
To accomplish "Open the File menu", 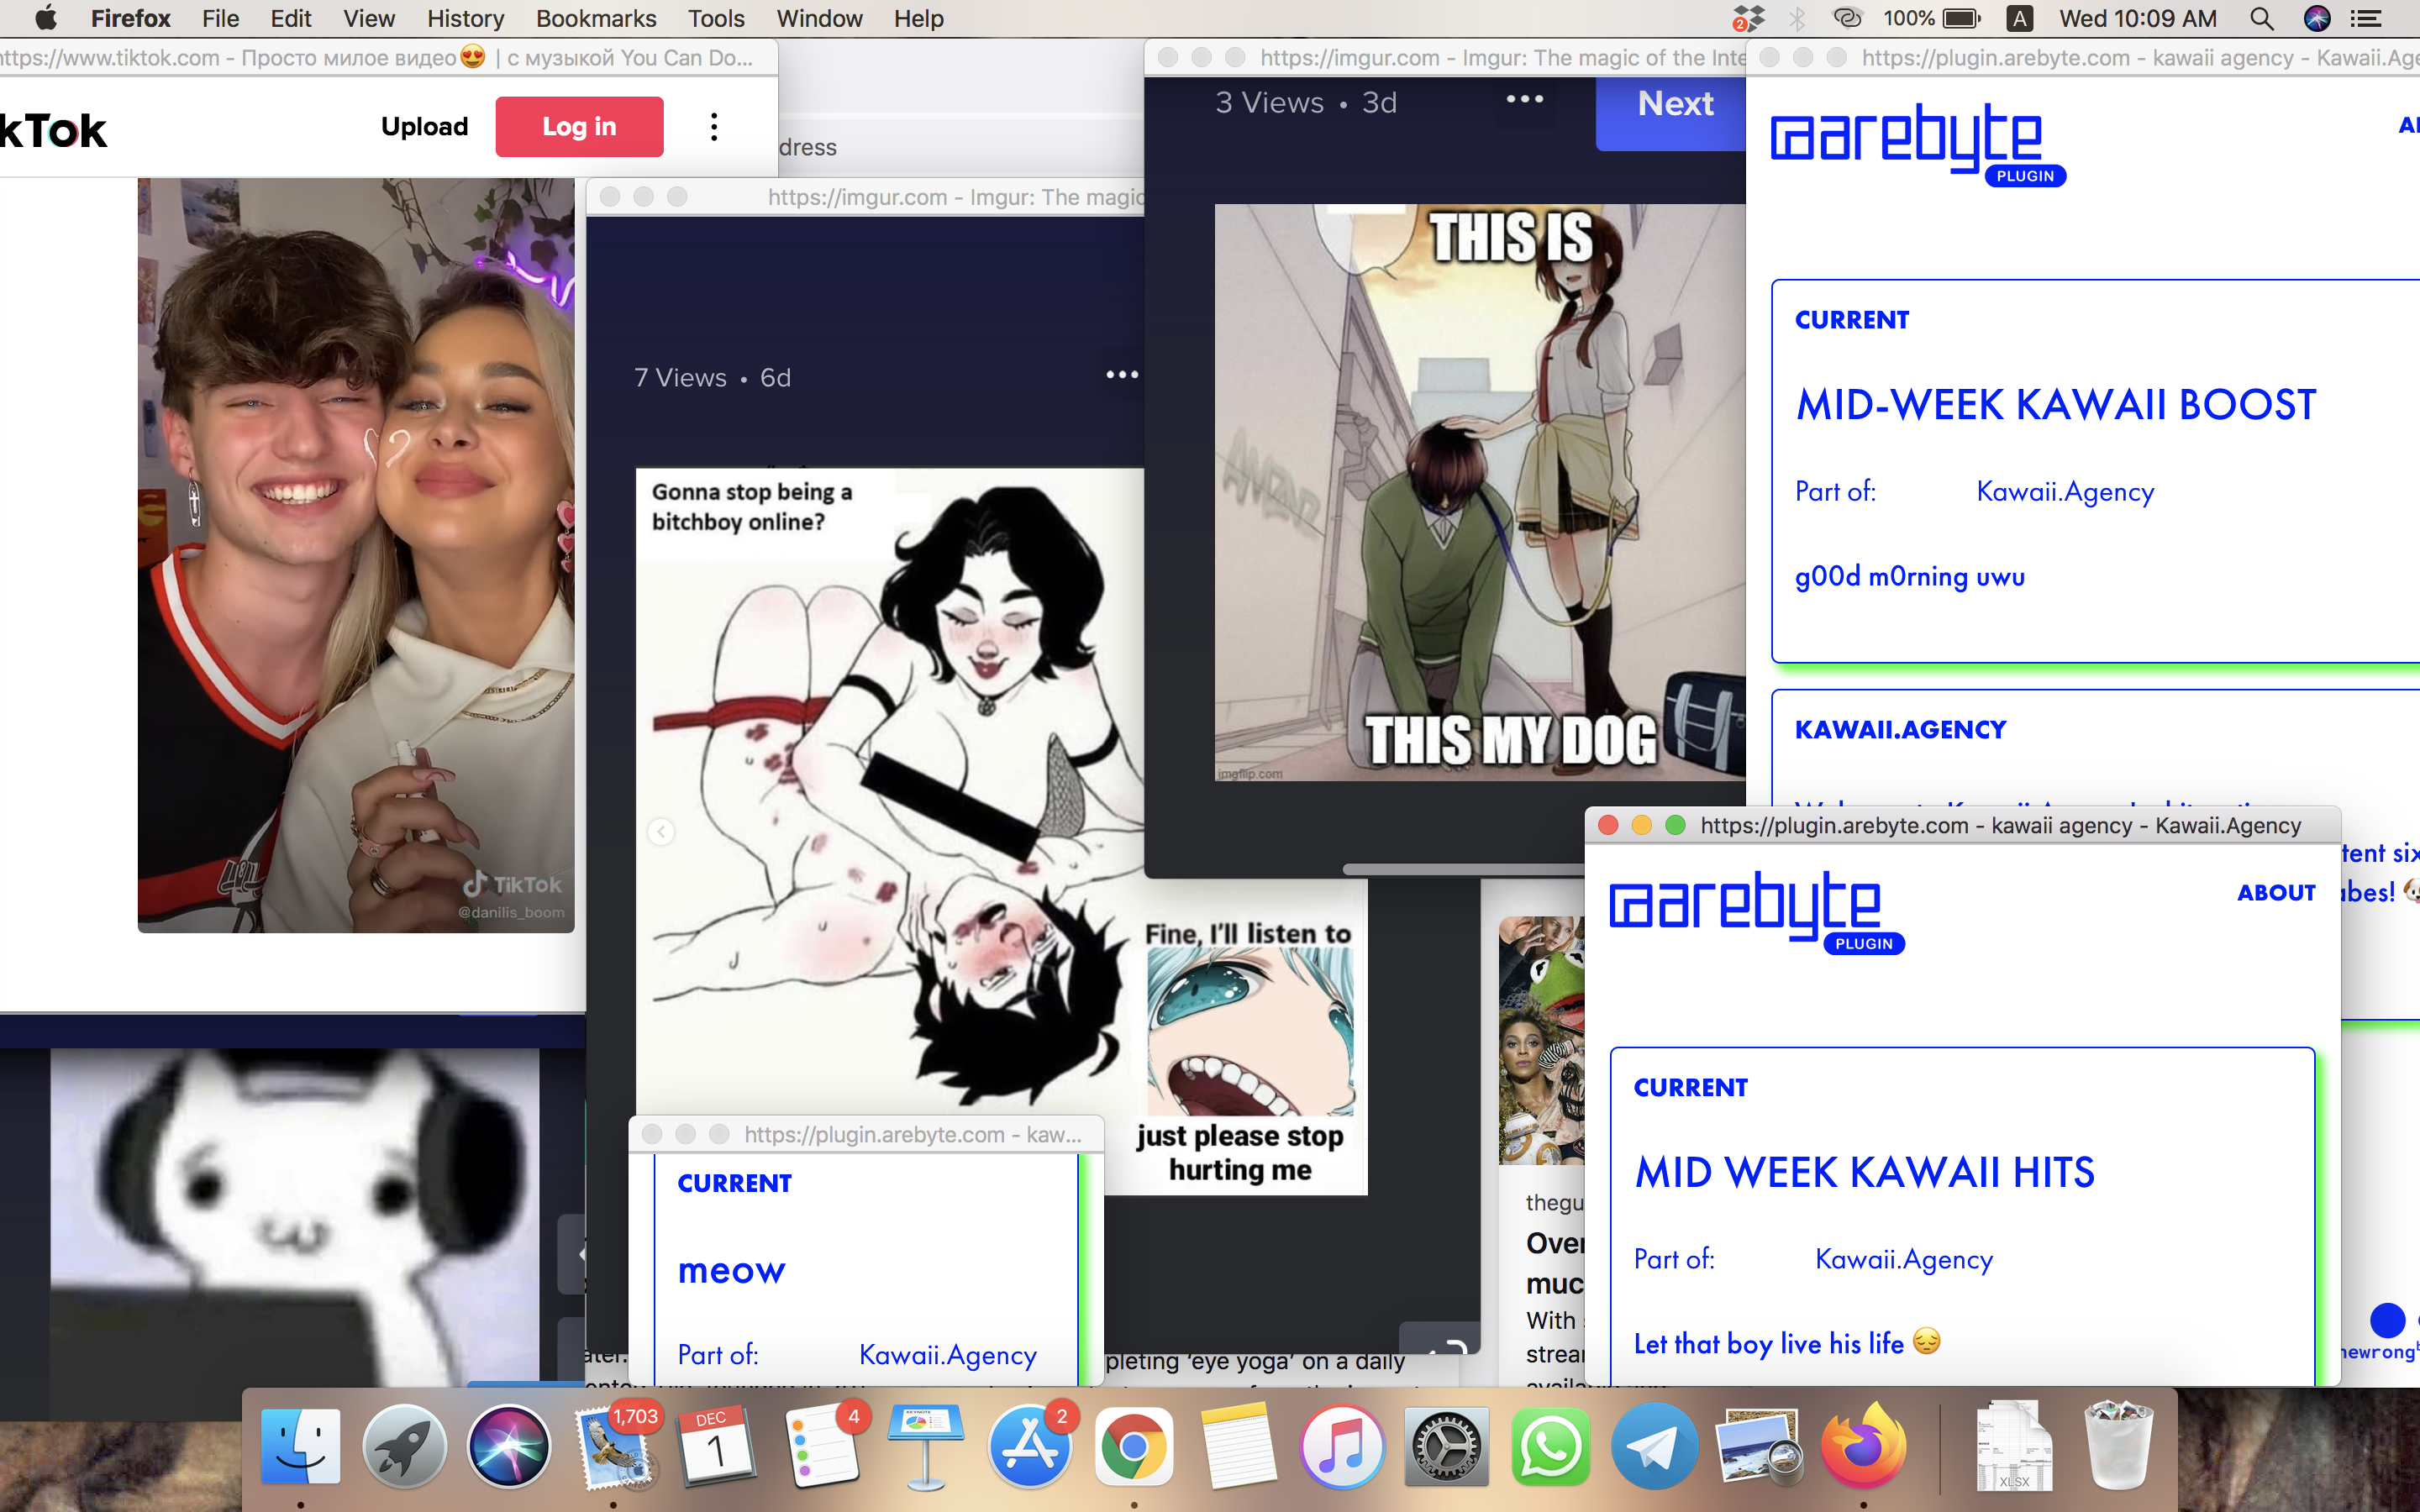I will [x=220, y=18].
